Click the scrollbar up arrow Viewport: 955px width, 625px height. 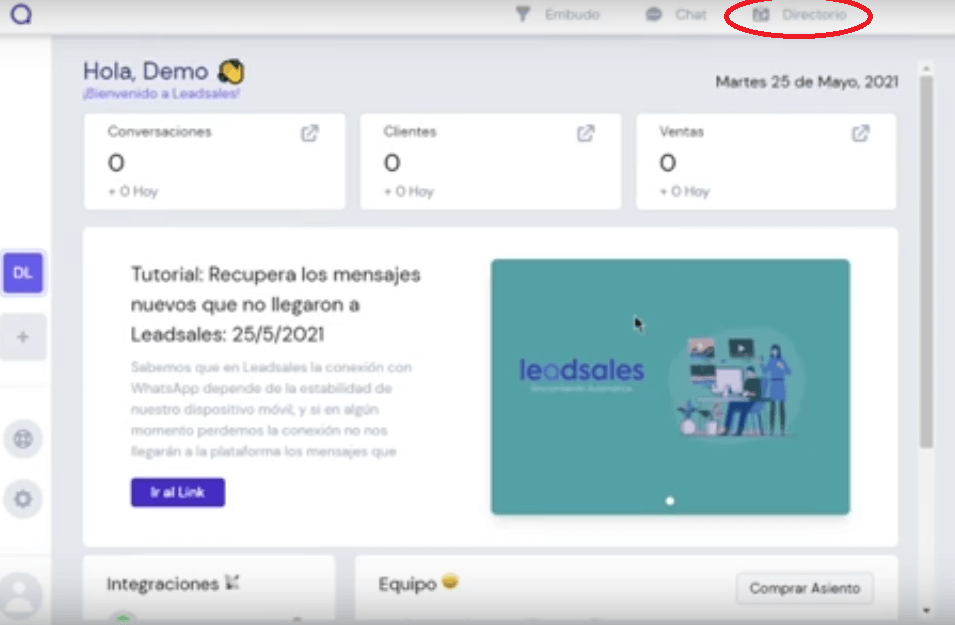(926, 68)
